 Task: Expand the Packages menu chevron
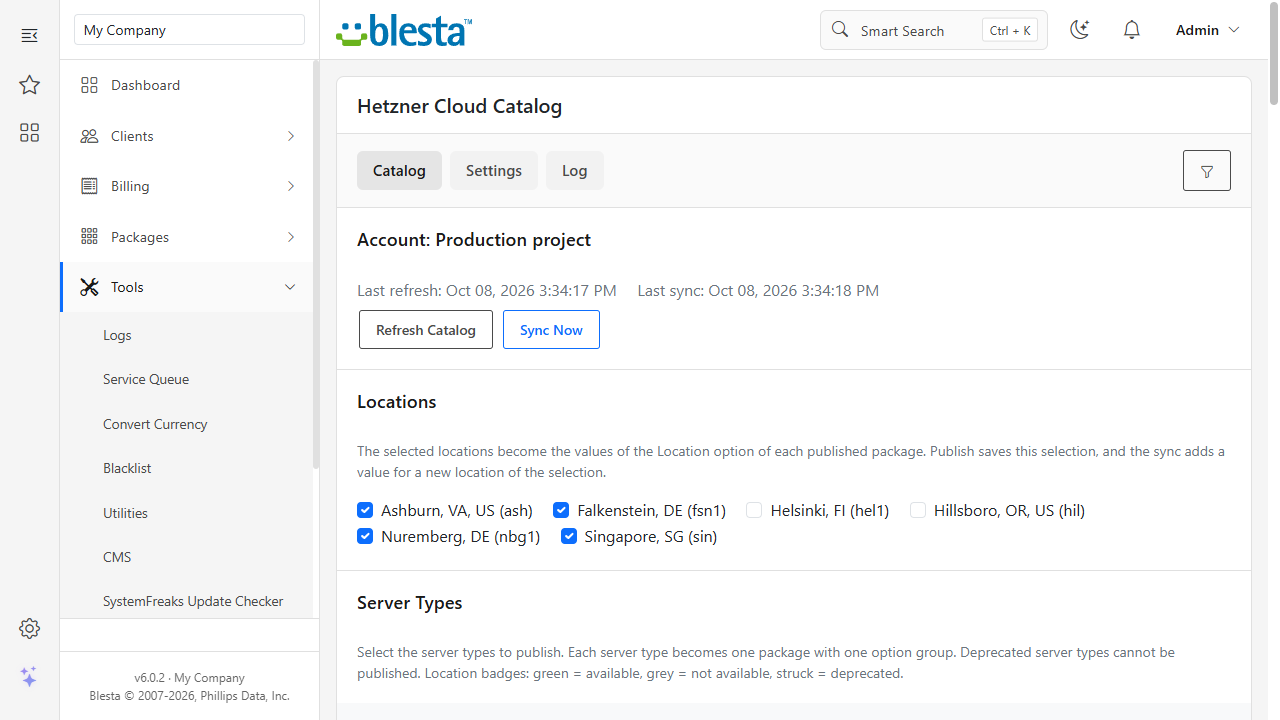click(x=291, y=237)
